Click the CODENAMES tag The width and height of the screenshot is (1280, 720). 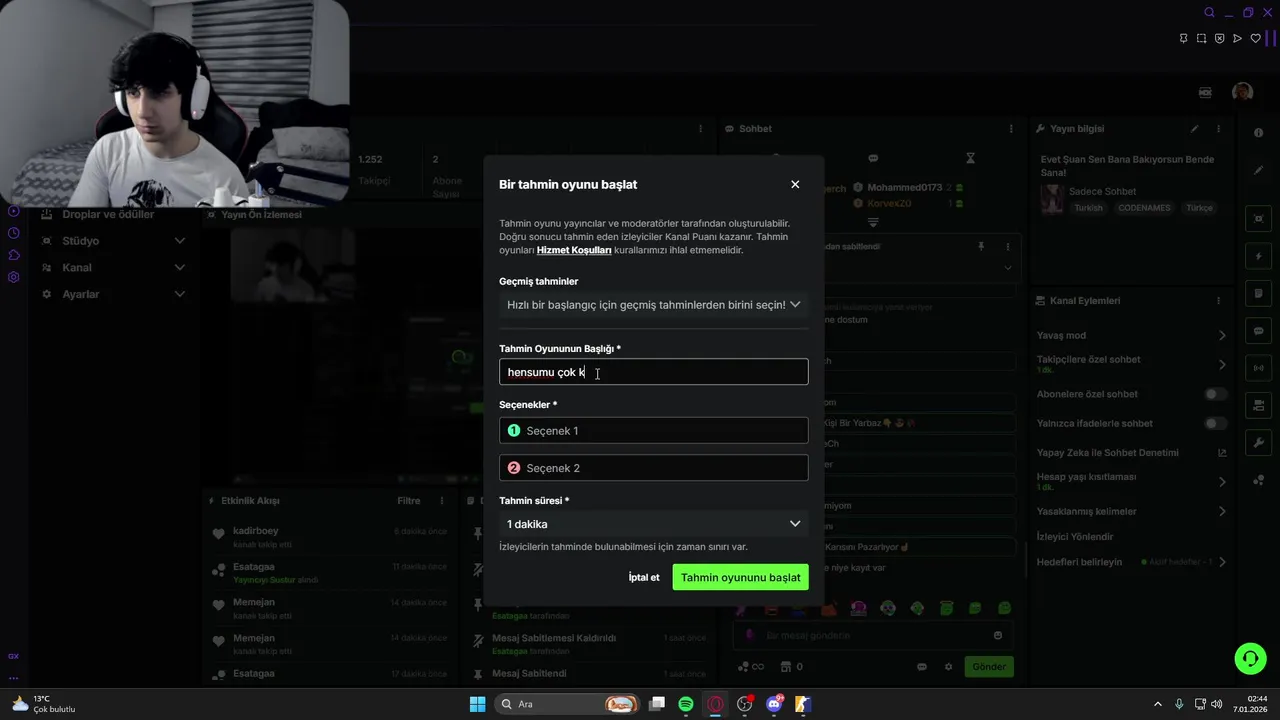coord(1145,208)
